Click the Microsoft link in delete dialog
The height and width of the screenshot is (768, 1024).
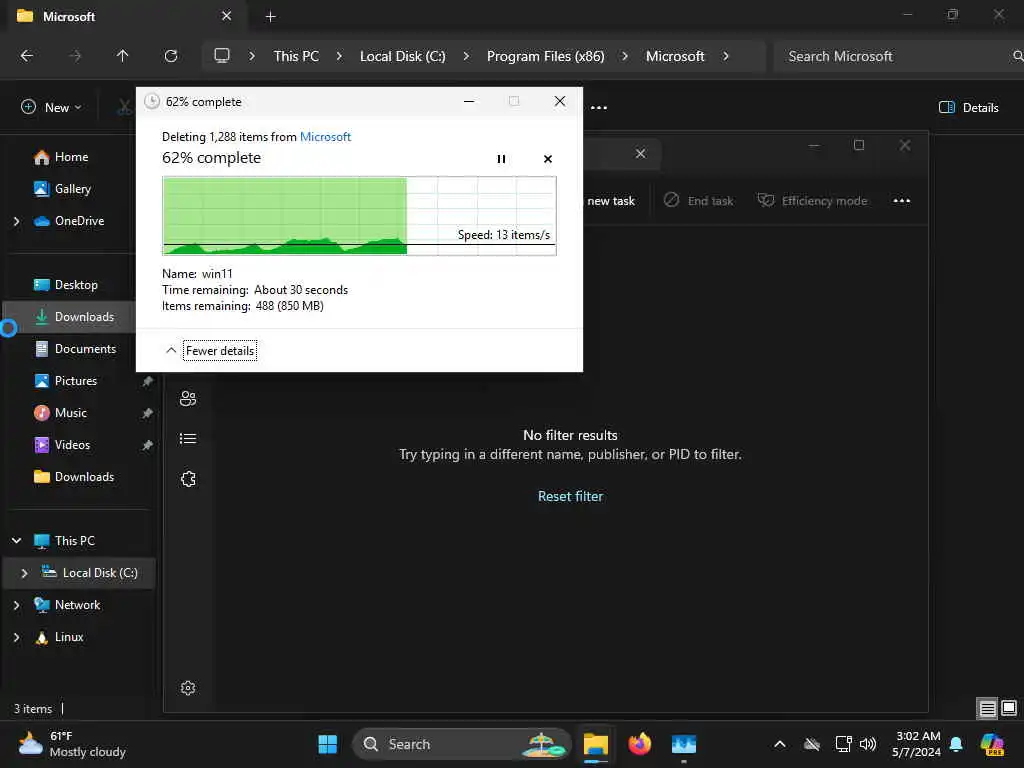[x=325, y=136]
